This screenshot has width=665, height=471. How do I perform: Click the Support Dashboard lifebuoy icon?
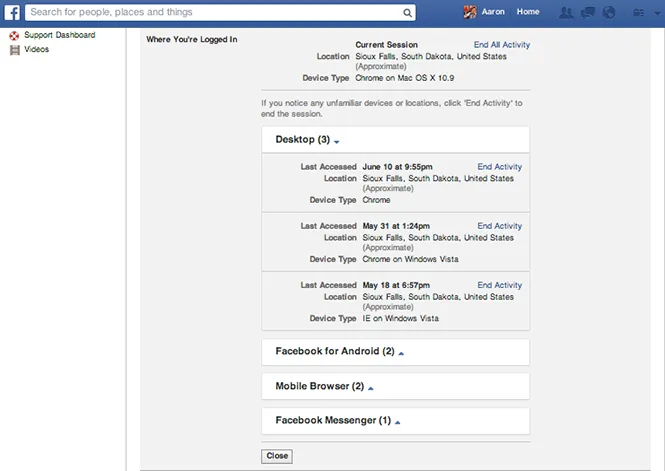14,36
